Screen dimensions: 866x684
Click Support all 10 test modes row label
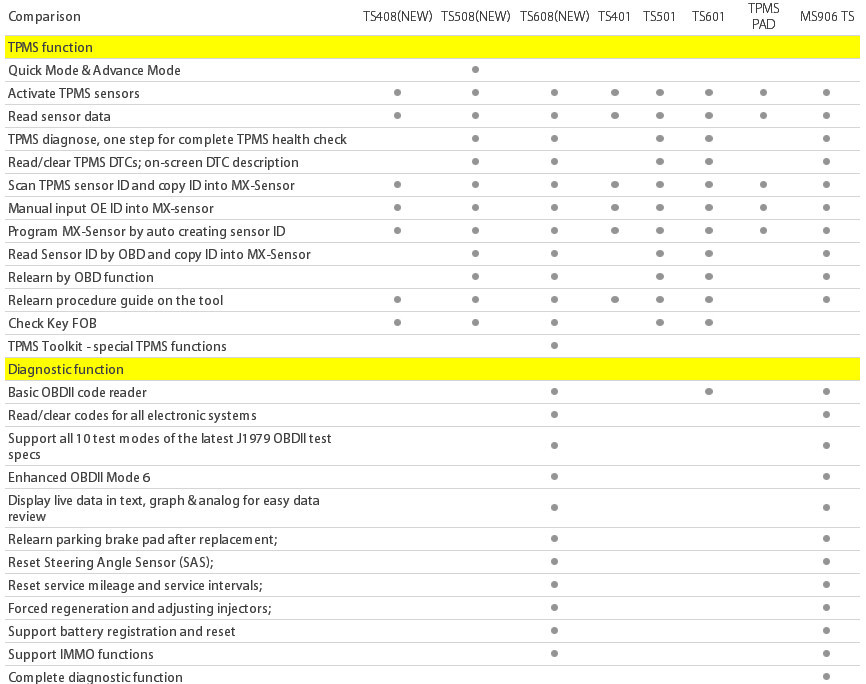(x=170, y=446)
